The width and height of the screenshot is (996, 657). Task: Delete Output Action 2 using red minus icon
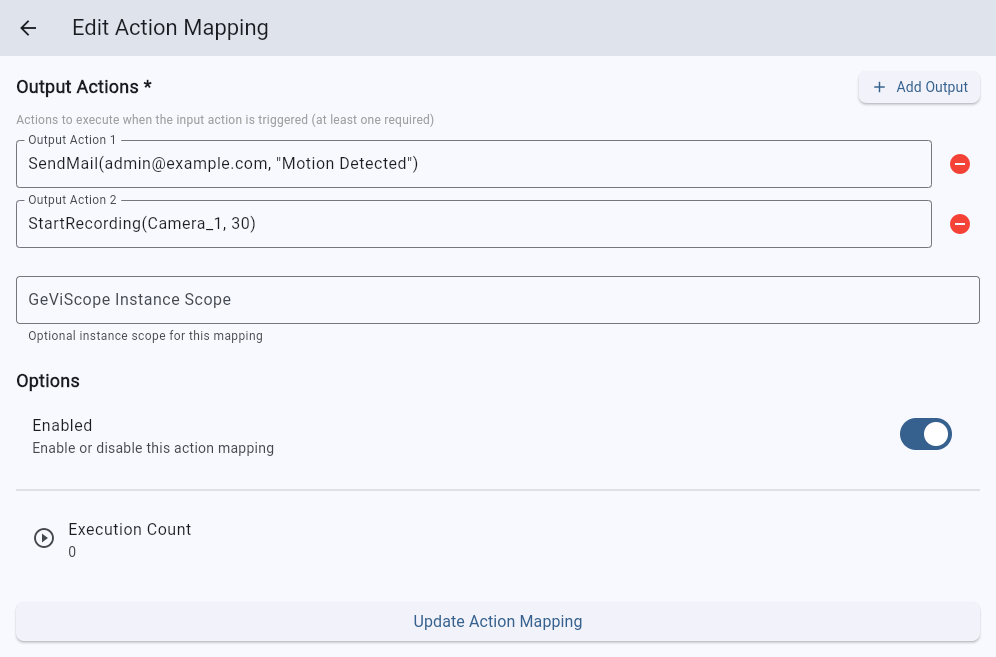pos(959,224)
